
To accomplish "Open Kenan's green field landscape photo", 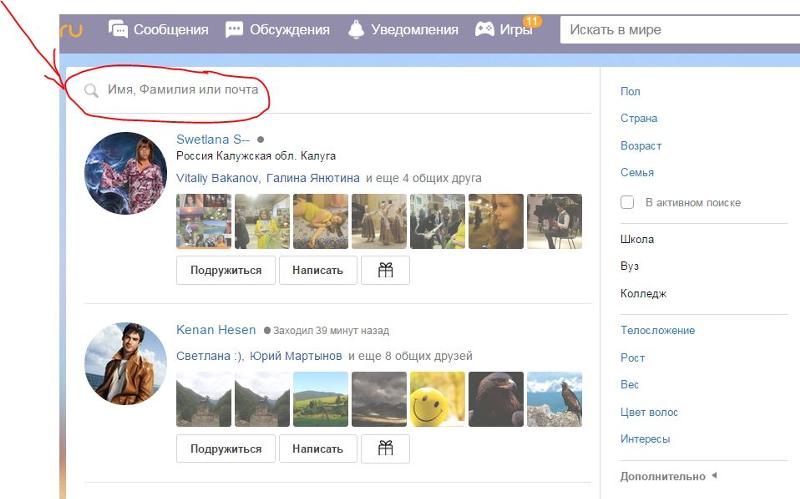I will click(x=320, y=399).
